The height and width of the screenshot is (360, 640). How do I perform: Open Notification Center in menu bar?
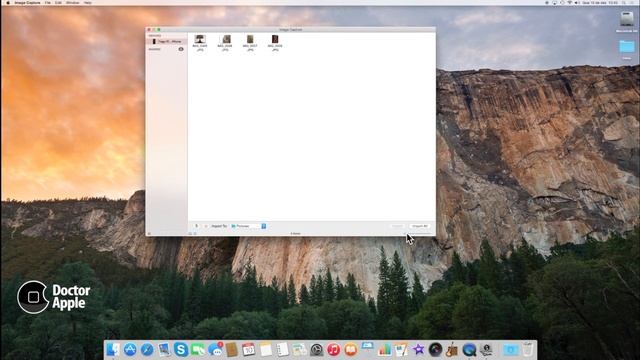[x=633, y=2]
